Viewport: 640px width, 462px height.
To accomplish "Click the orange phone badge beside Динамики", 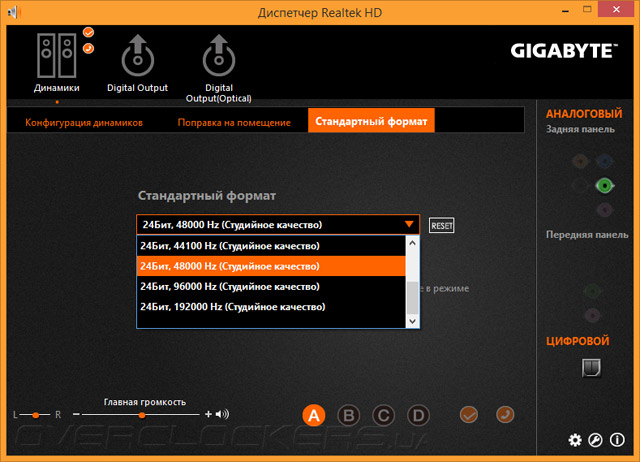I will [x=88, y=49].
